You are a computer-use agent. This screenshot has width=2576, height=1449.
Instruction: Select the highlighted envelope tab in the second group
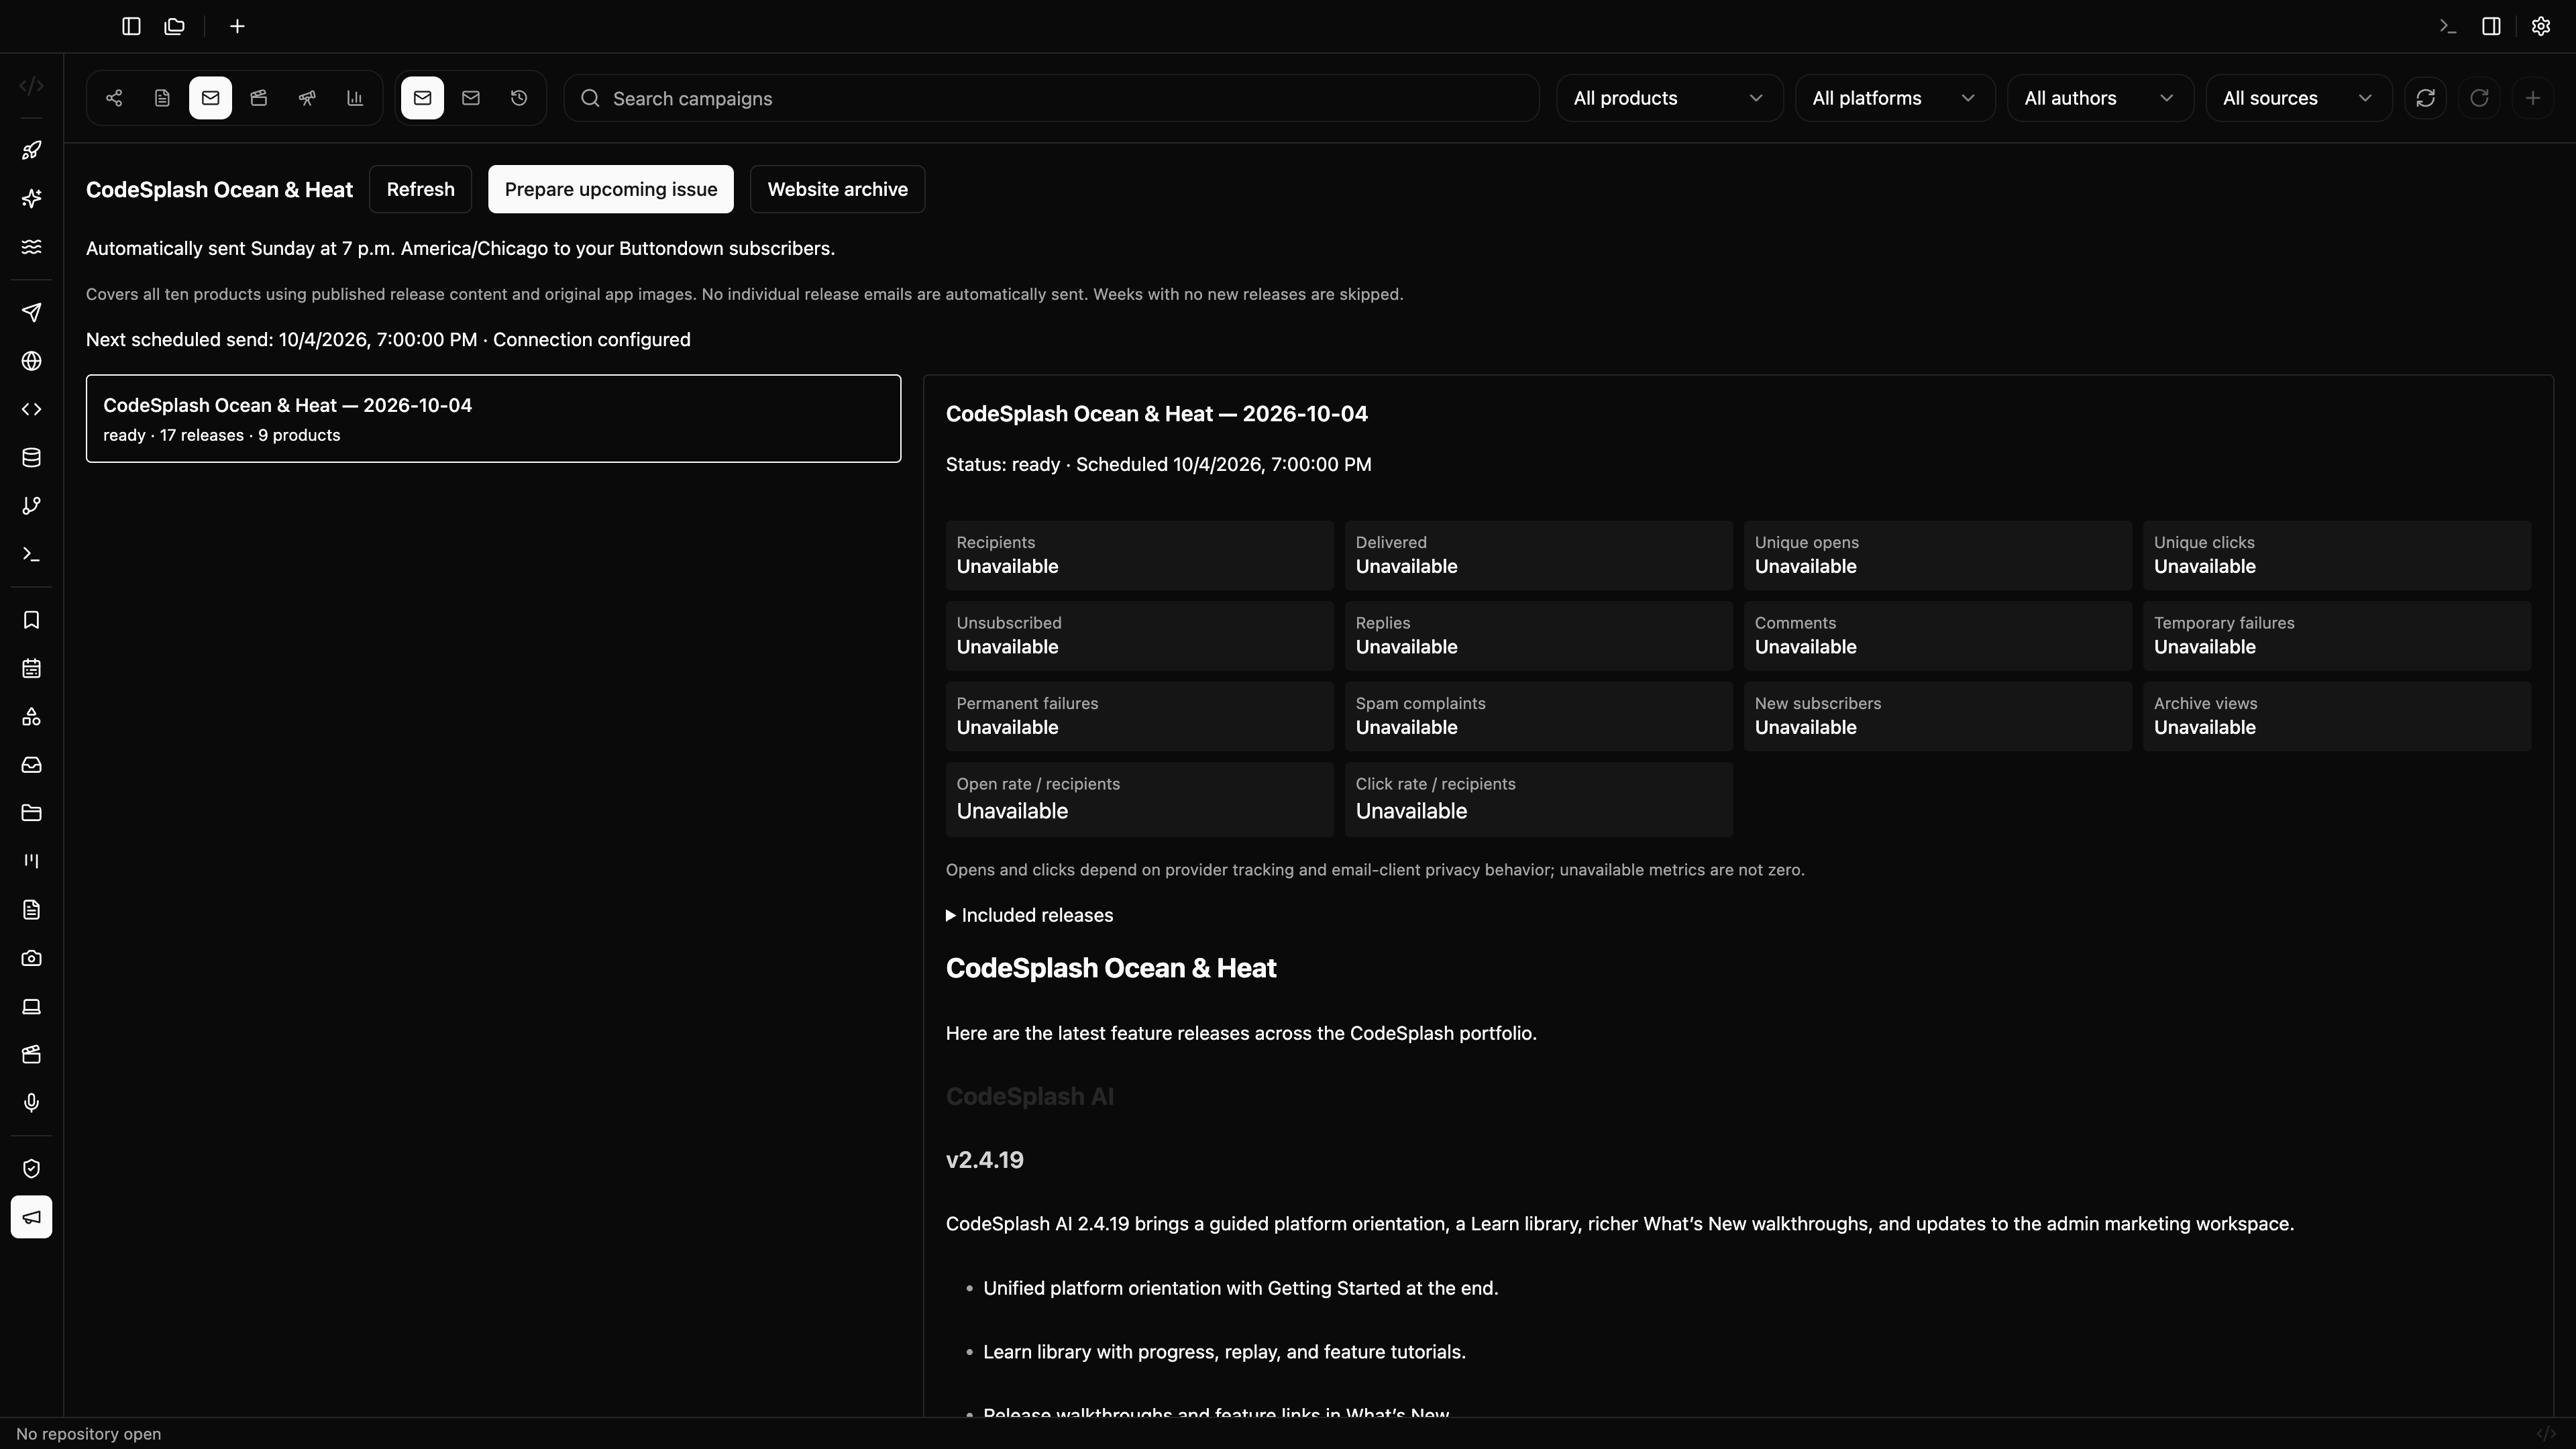tap(422, 98)
